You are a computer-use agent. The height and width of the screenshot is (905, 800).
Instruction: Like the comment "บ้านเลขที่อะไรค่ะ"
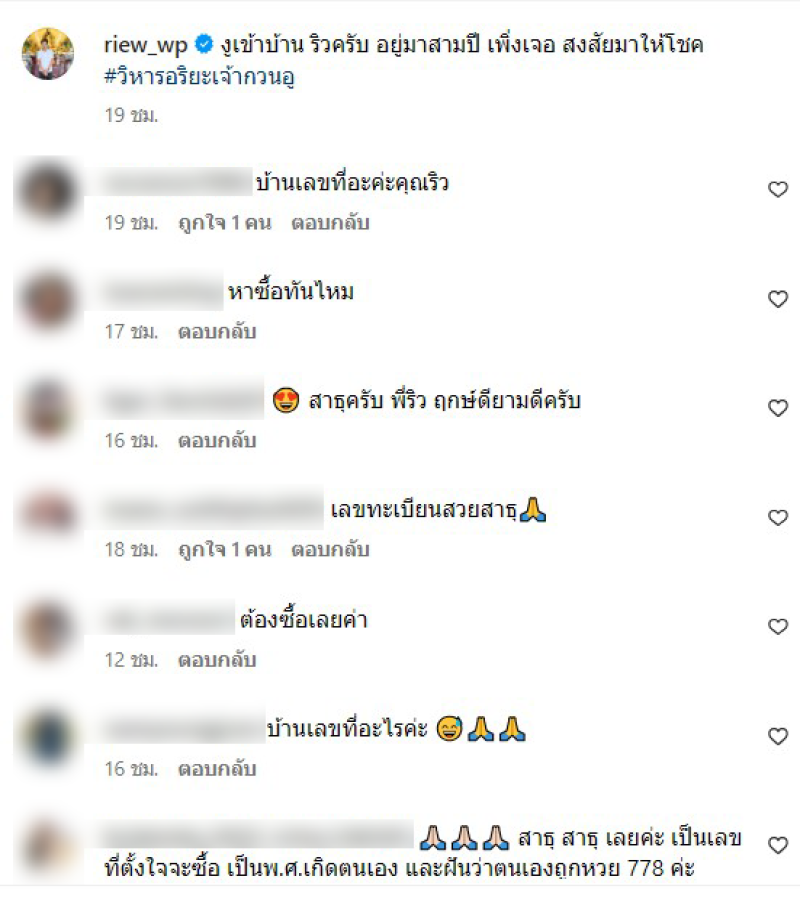(x=778, y=736)
